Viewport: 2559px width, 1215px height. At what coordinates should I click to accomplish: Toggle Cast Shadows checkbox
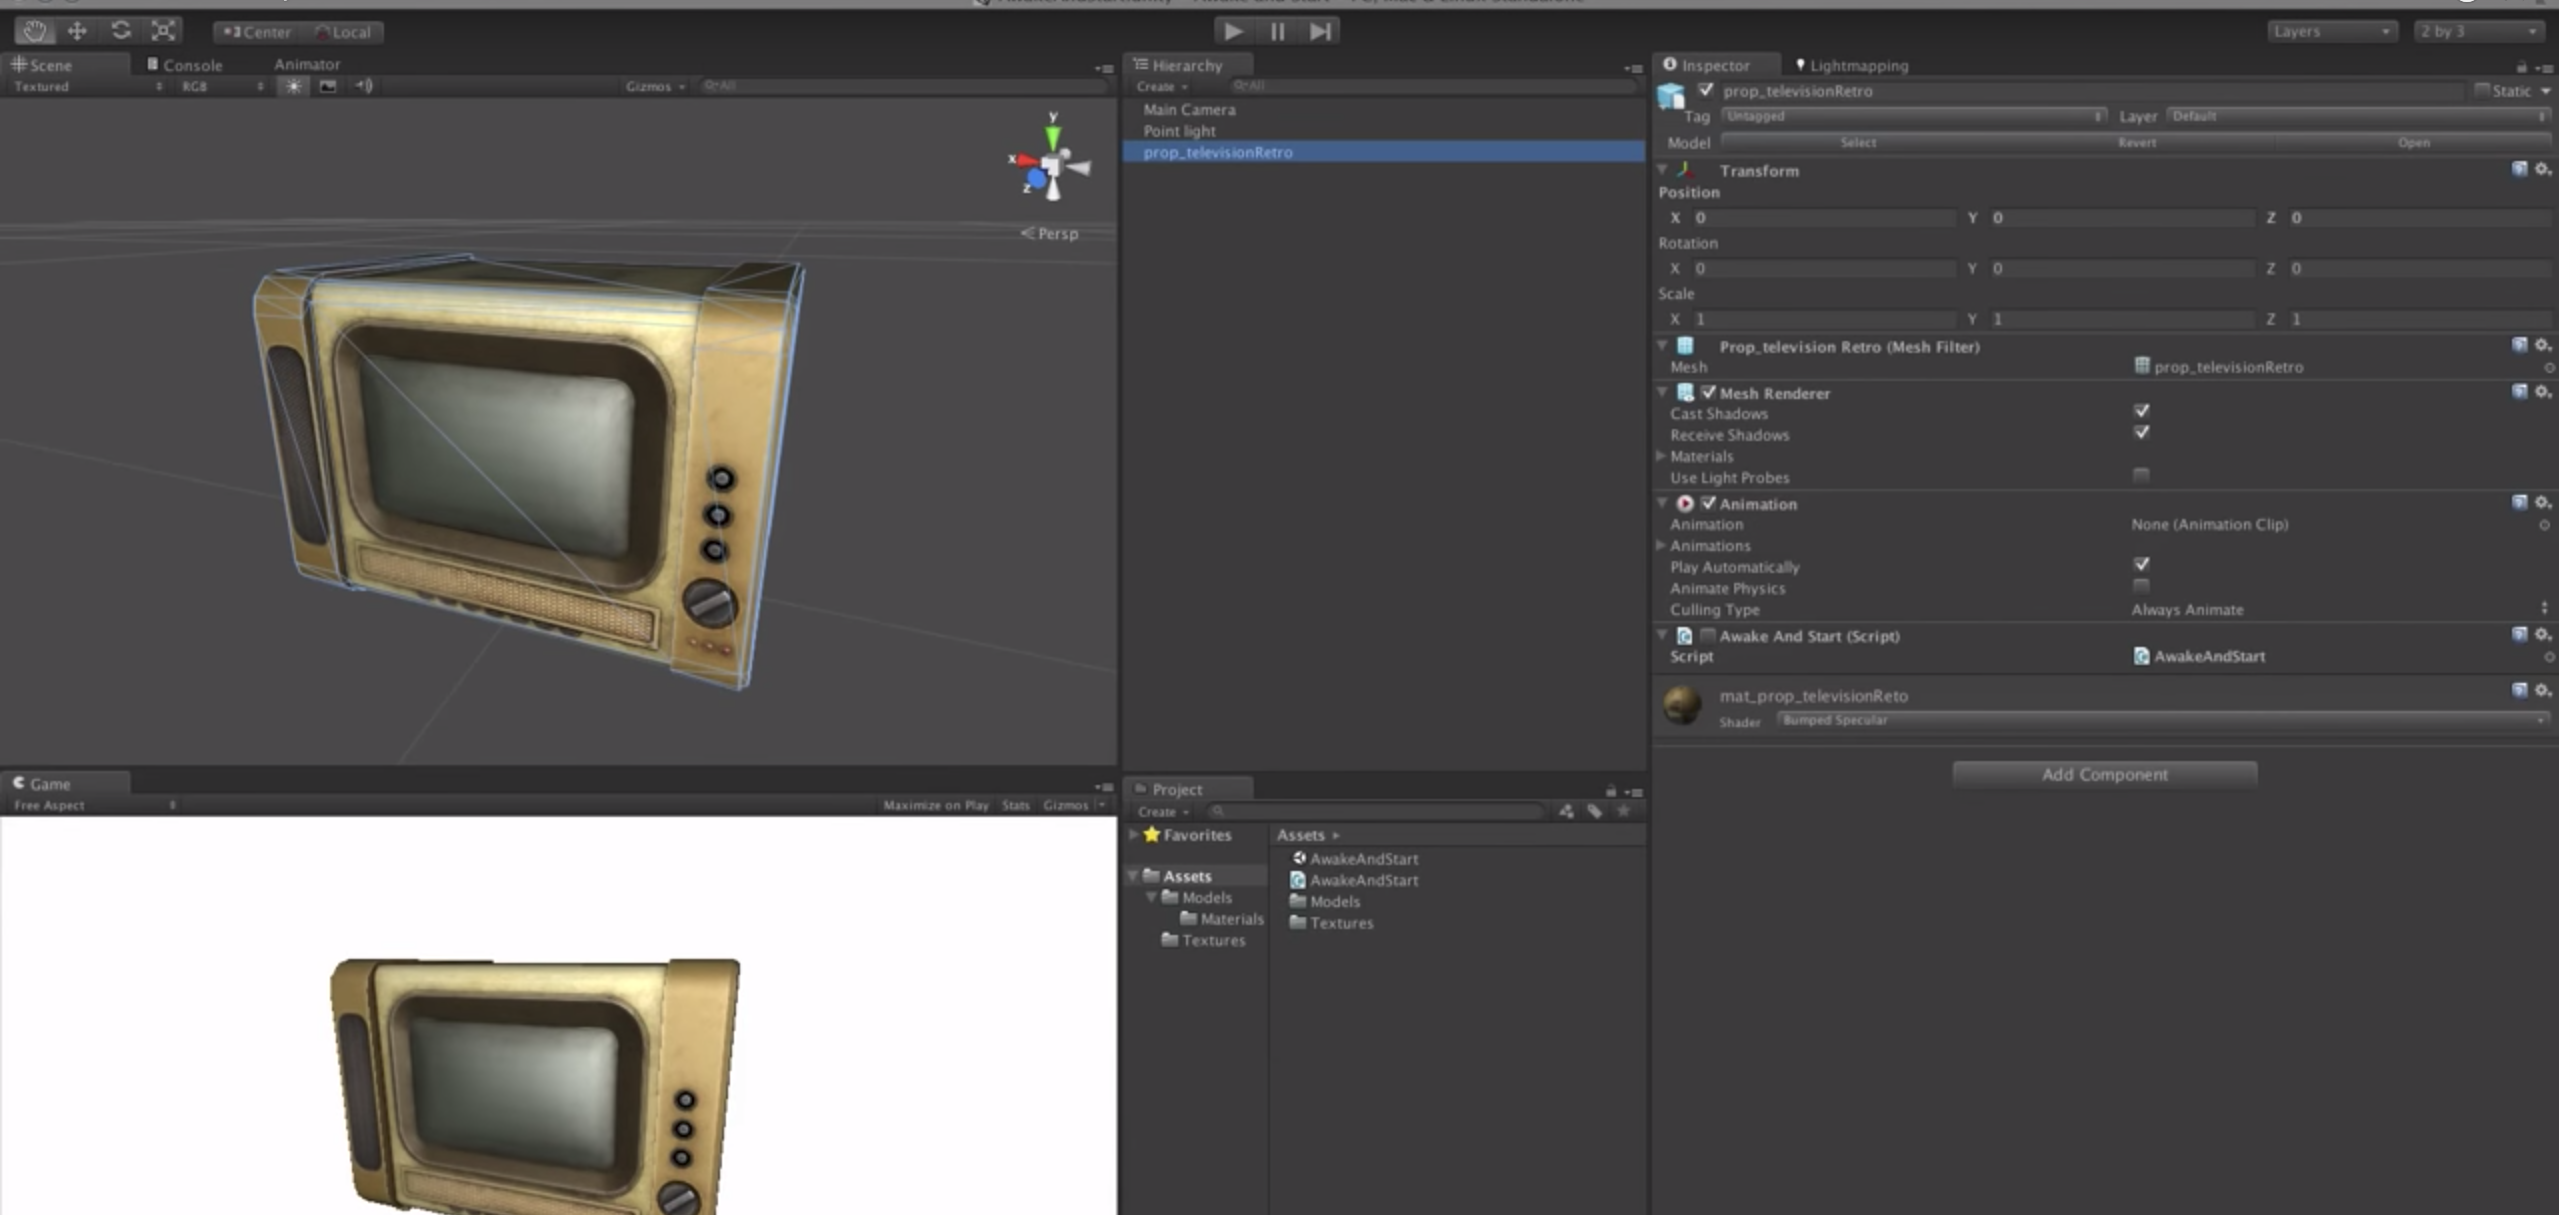tap(2140, 411)
